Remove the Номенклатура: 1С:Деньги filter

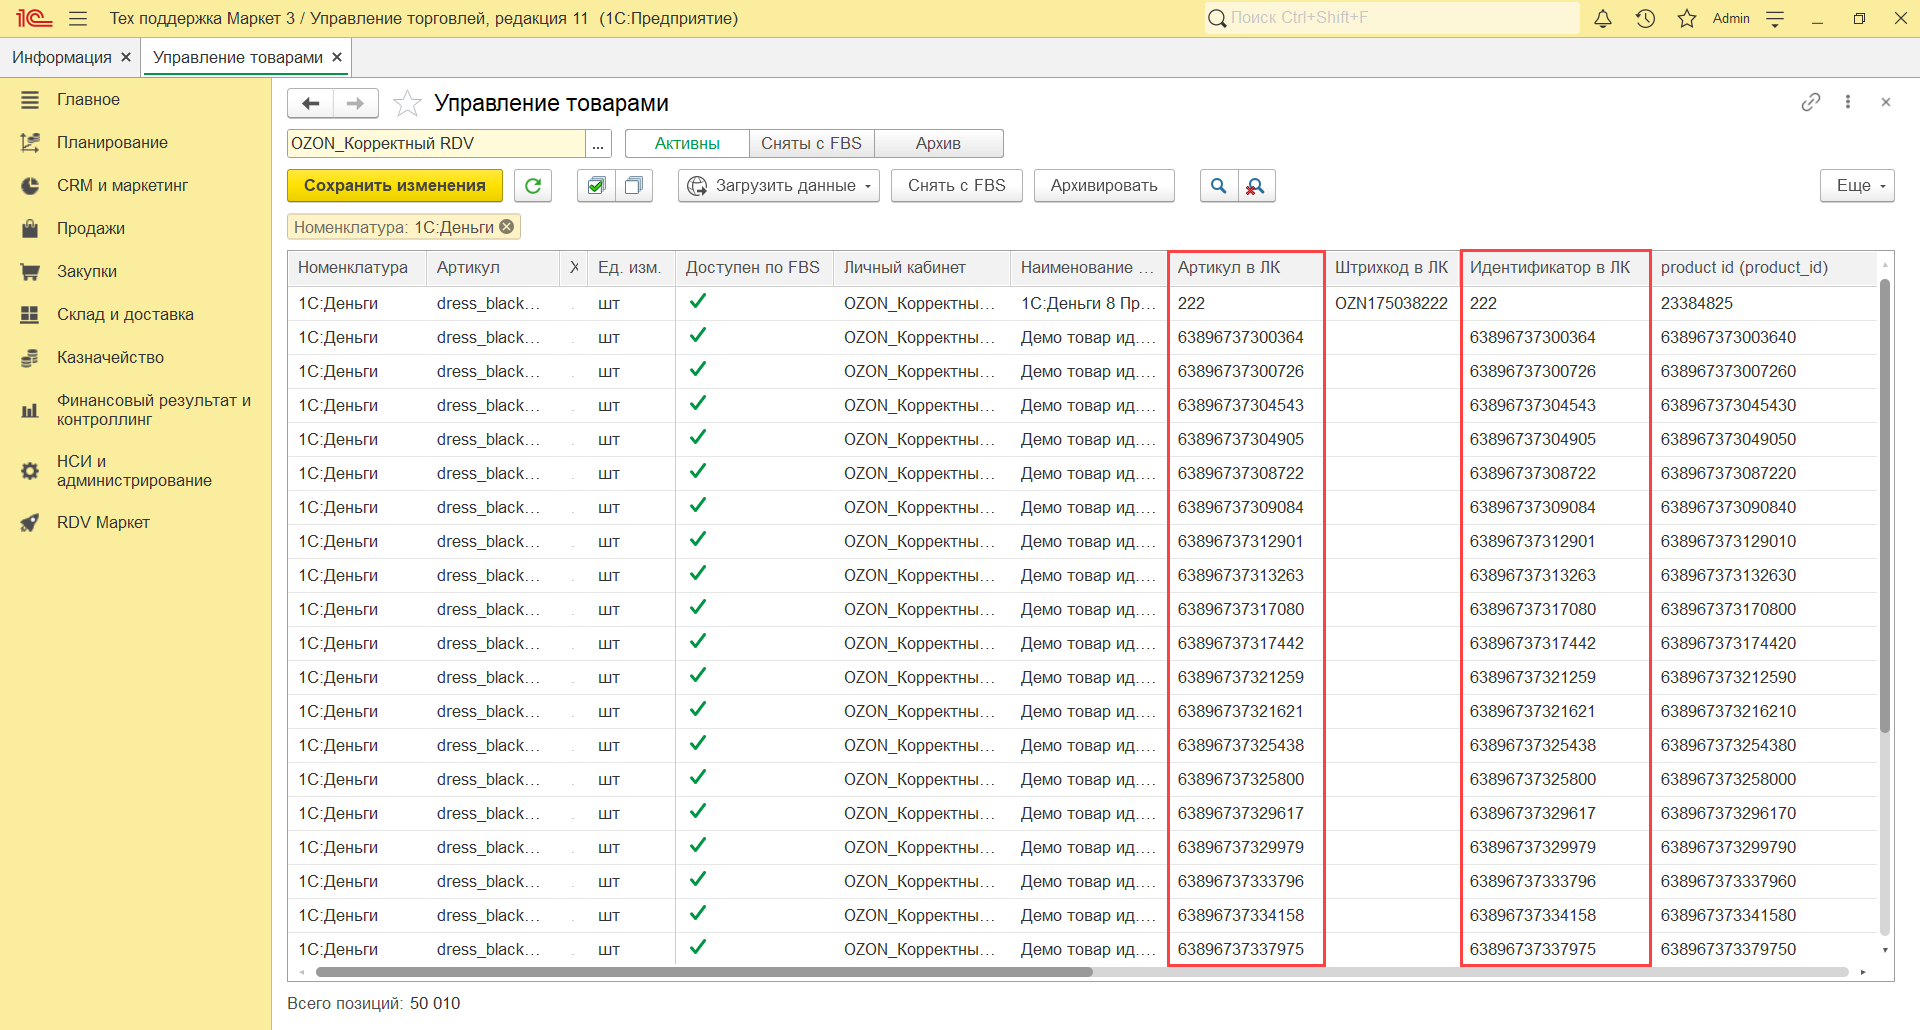pyautogui.click(x=507, y=227)
